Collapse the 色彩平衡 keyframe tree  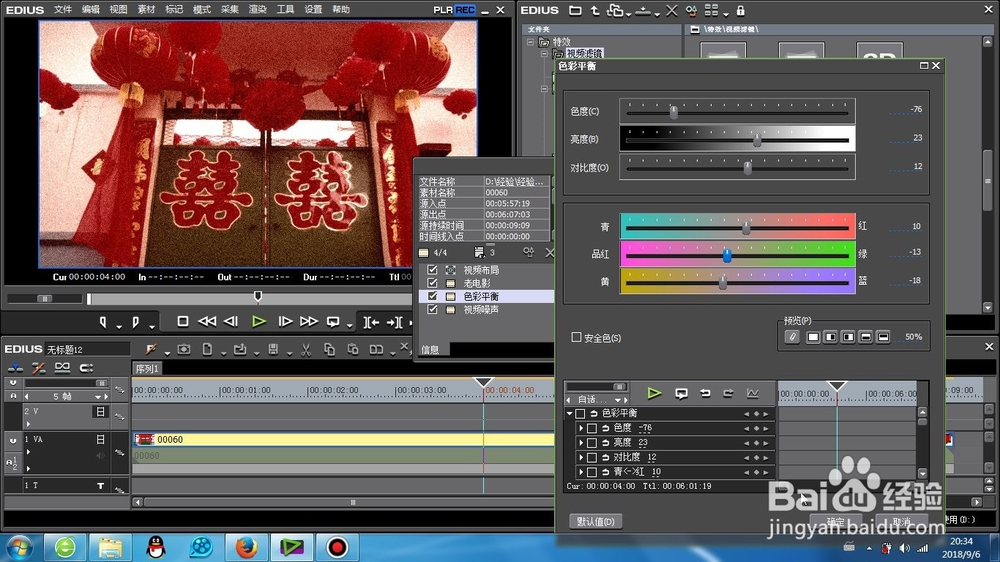point(570,413)
